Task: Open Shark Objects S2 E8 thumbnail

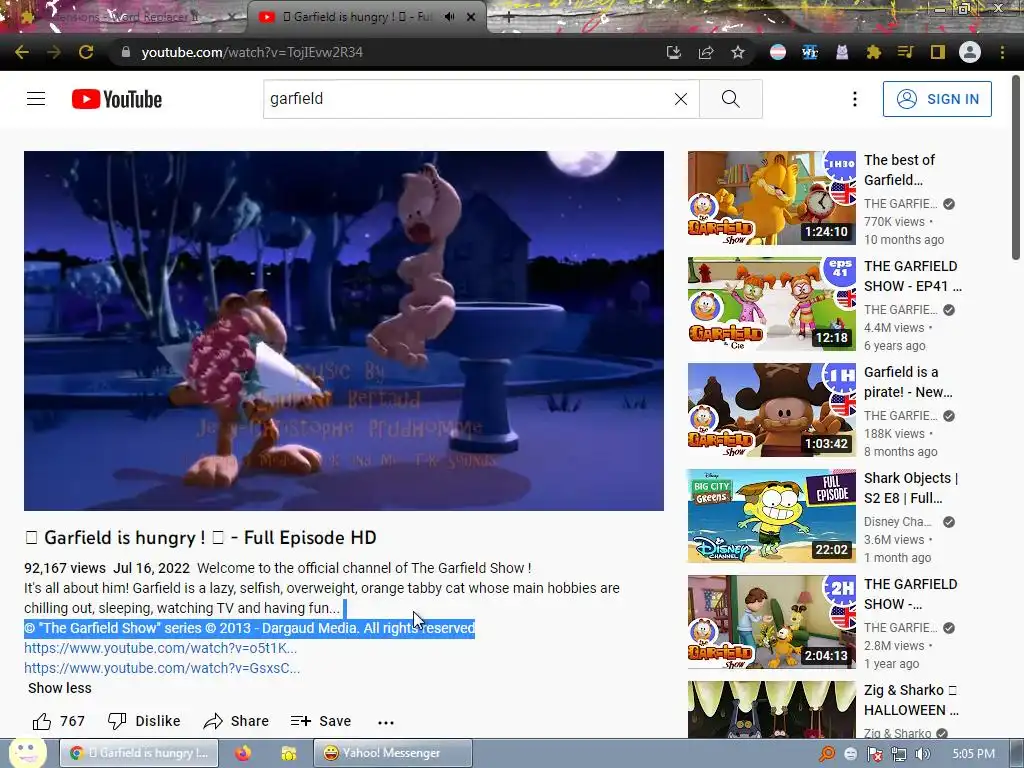Action: 771,516
